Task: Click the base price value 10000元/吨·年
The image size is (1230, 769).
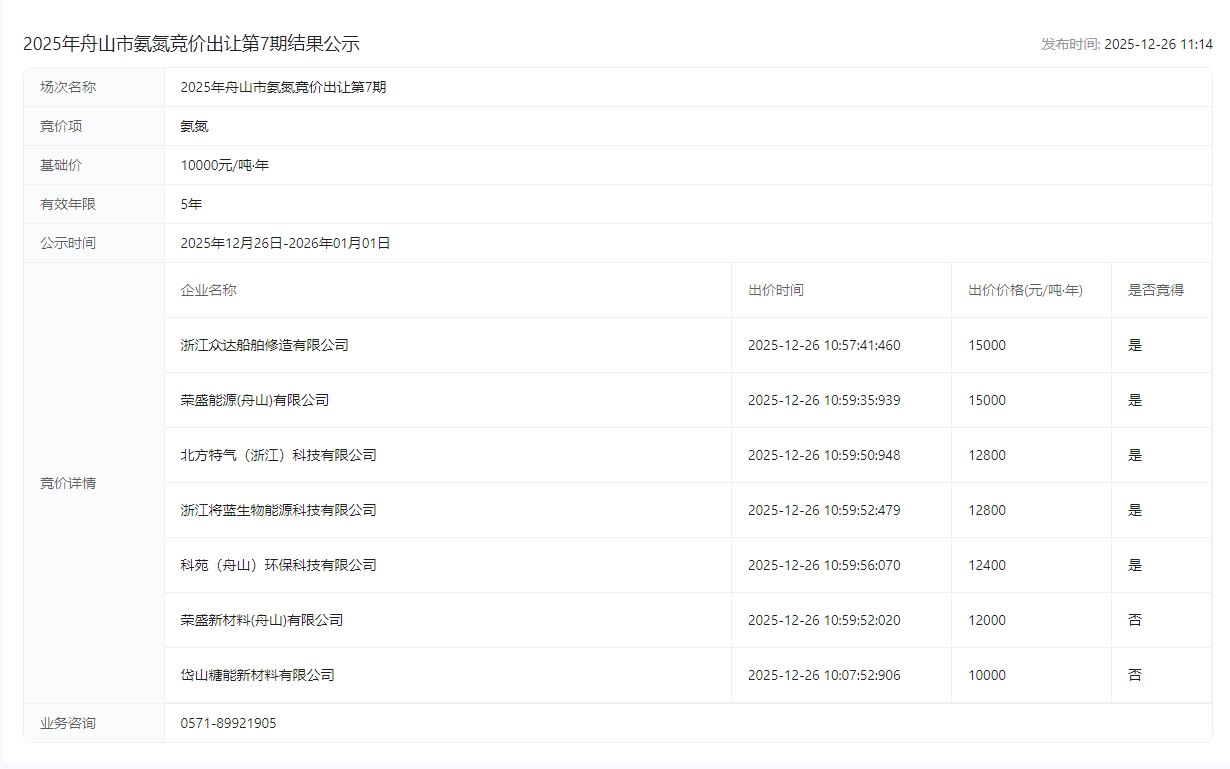Action: 224,165
